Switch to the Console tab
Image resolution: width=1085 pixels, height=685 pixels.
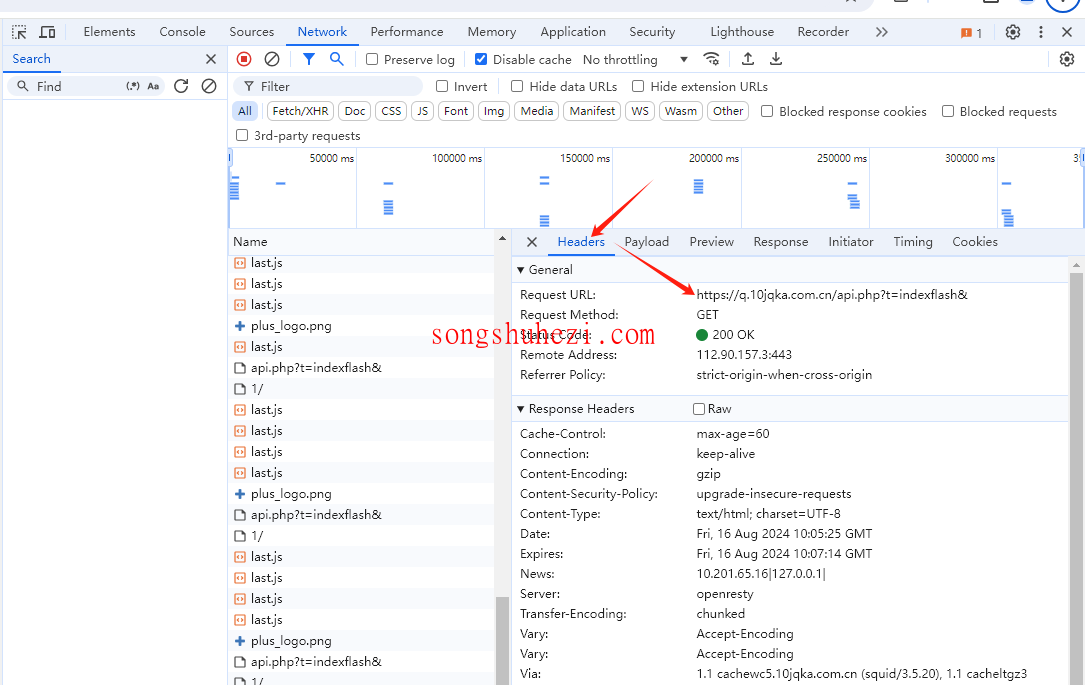182,32
